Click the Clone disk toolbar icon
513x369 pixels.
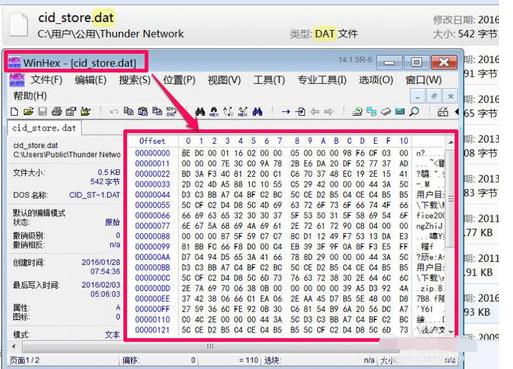357,111
